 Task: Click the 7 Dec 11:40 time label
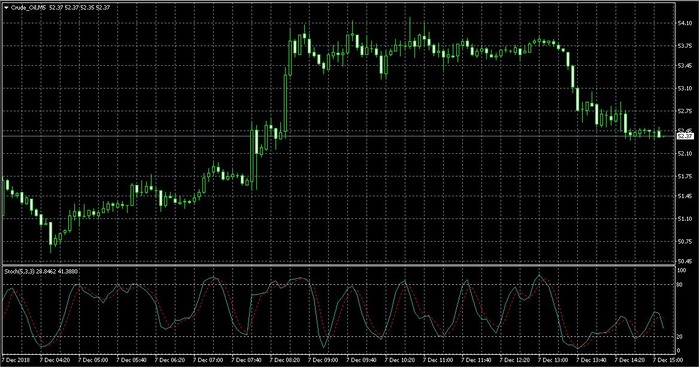coord(477,360)
